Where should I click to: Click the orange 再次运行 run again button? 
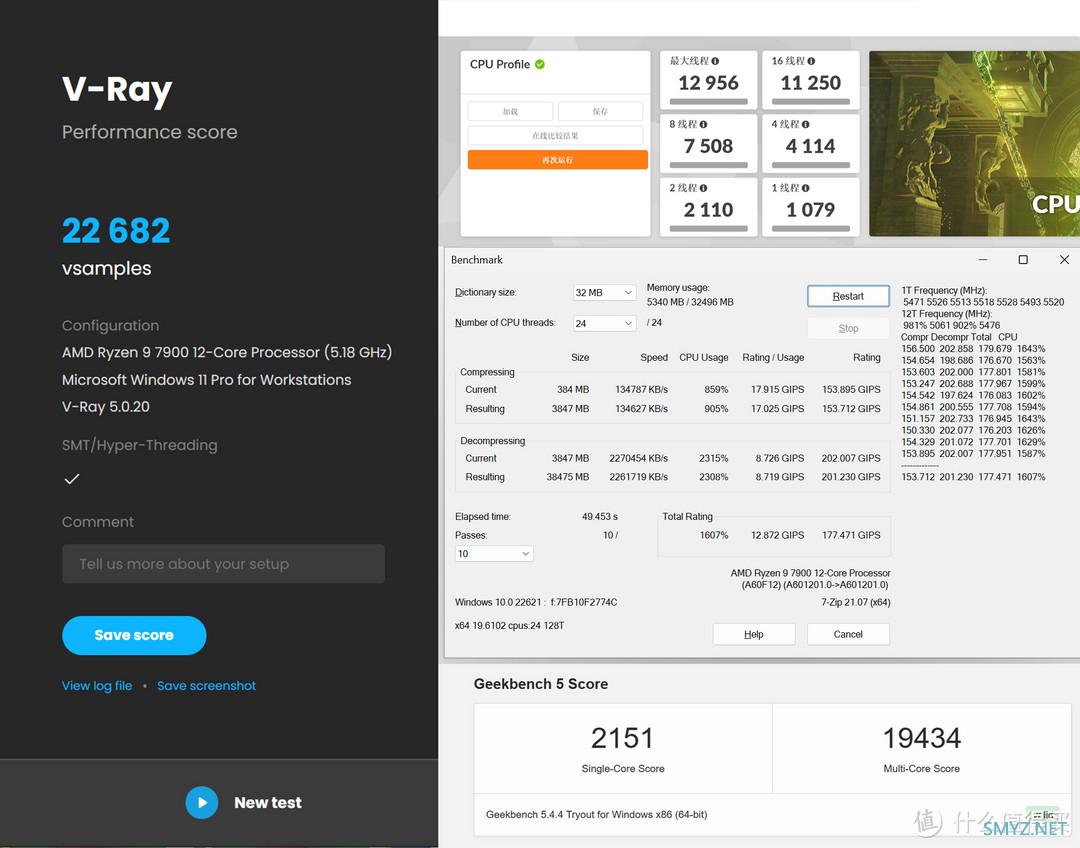point(557,160)
